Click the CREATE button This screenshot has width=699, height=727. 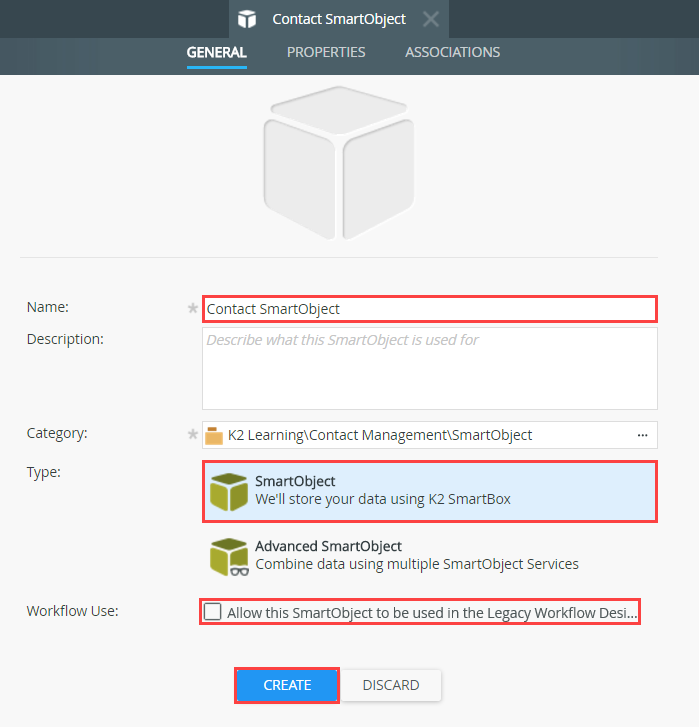pyautogui.click(x=287, y=685)
